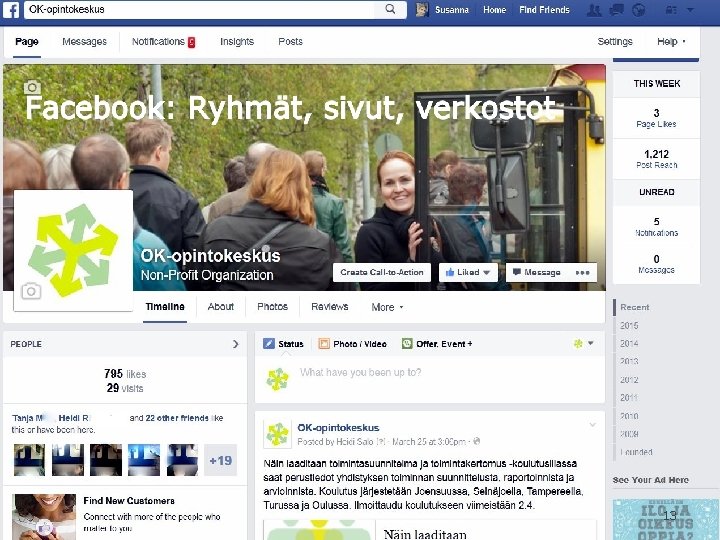The image size is (720, 540).
Task: Click Create Call-to-Action button
Action: [382, 272]
